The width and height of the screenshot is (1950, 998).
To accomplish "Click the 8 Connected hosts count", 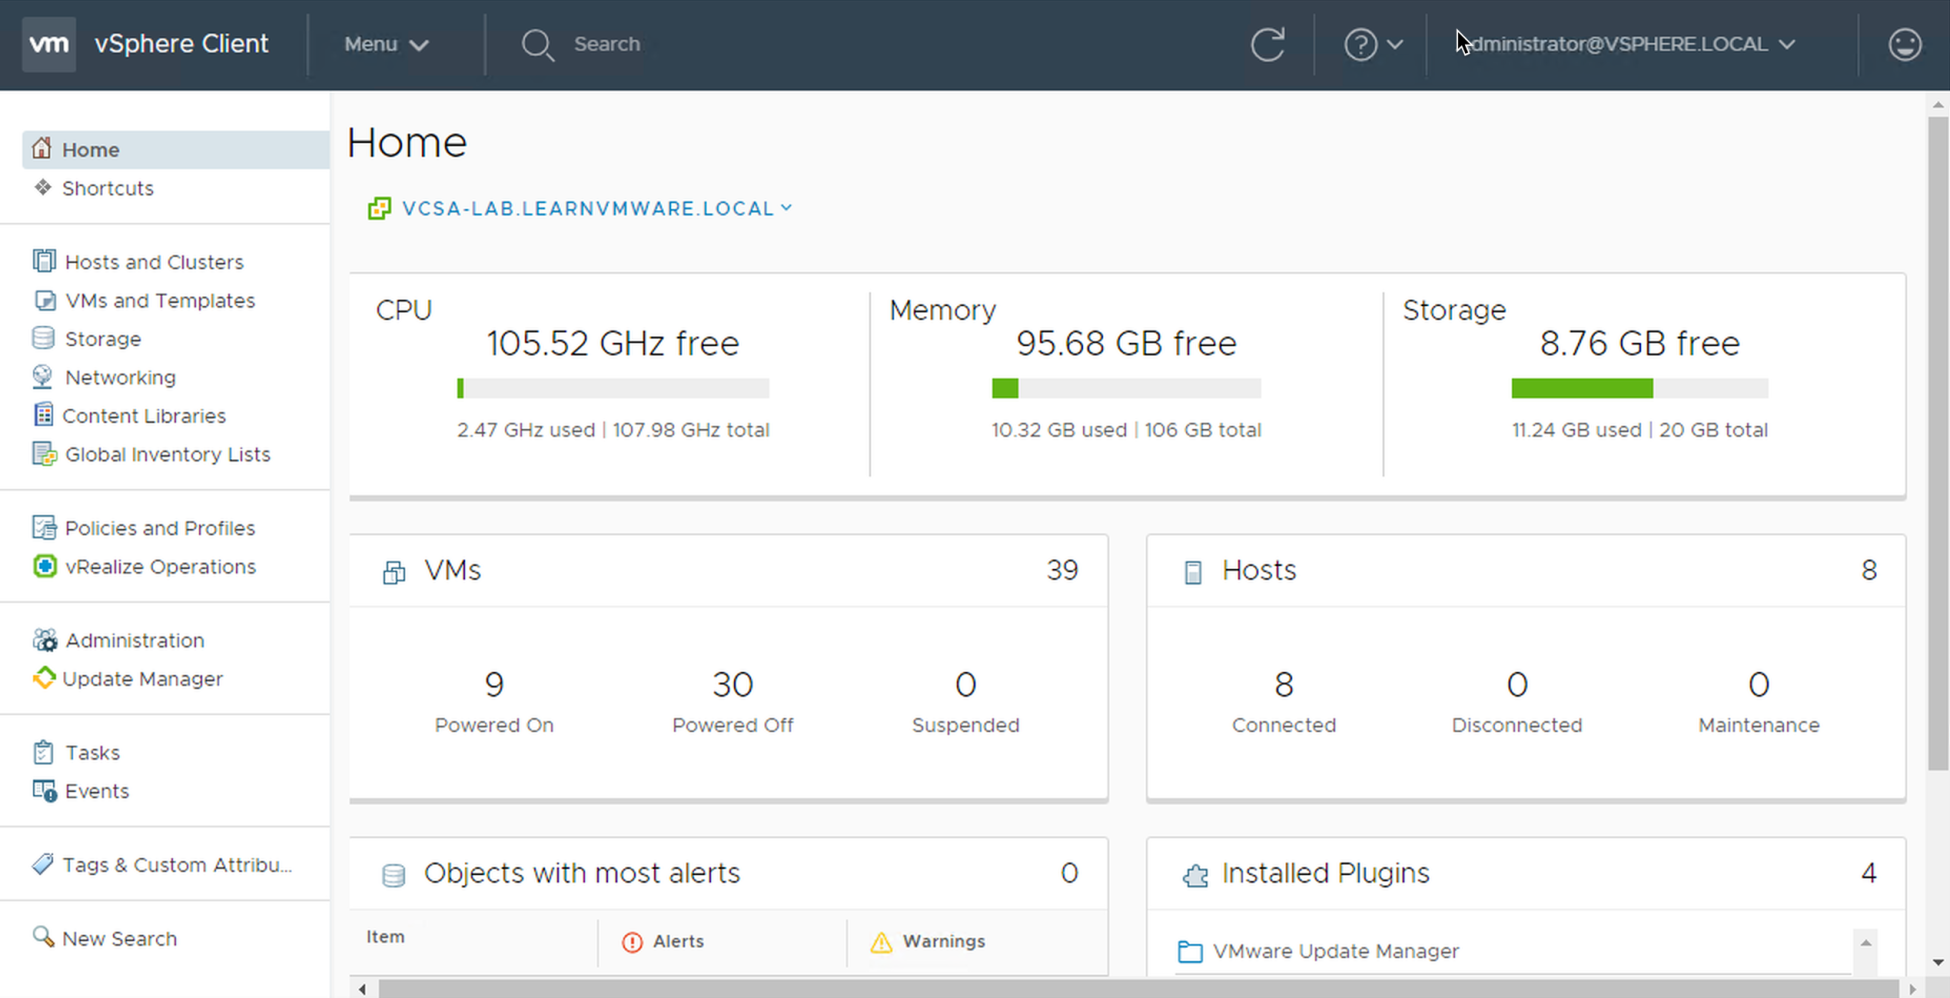I will pos(1284,685).
